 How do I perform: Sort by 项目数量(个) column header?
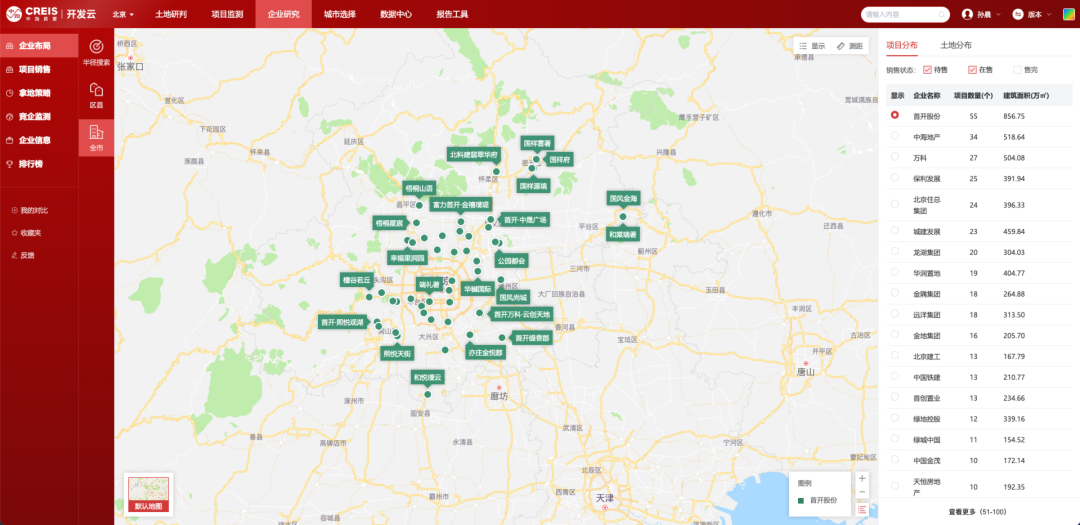[973, 95]
